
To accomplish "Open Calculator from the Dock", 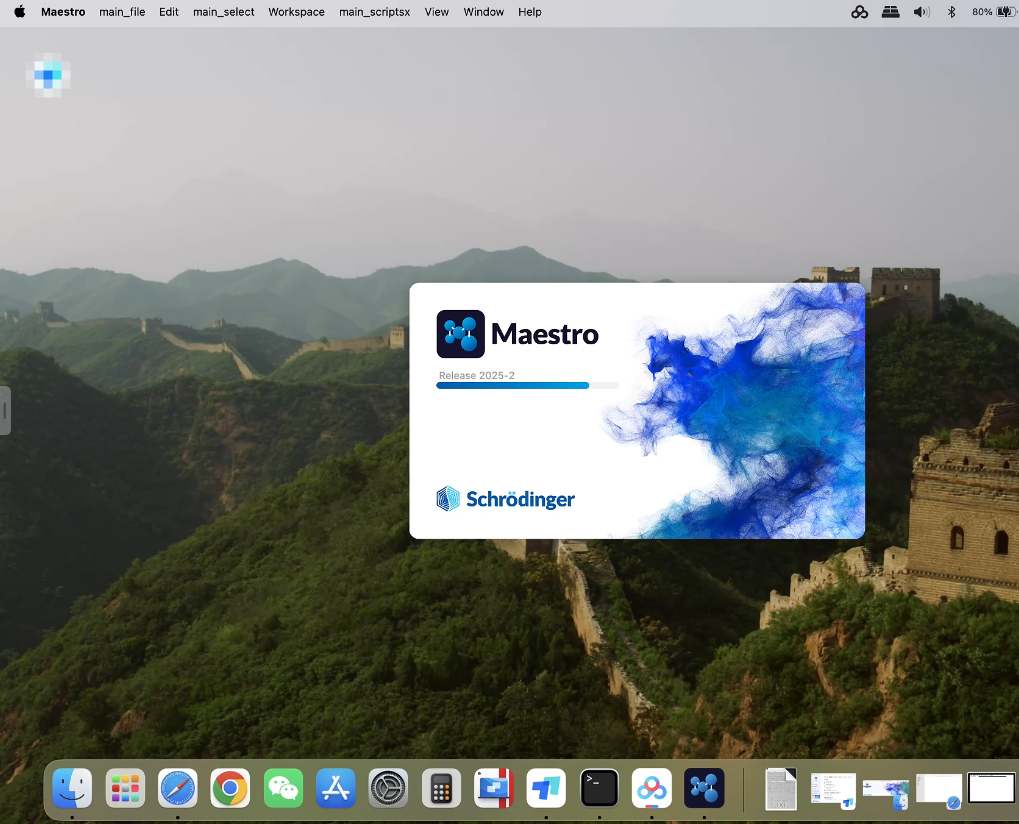I will tap(441, 788).
